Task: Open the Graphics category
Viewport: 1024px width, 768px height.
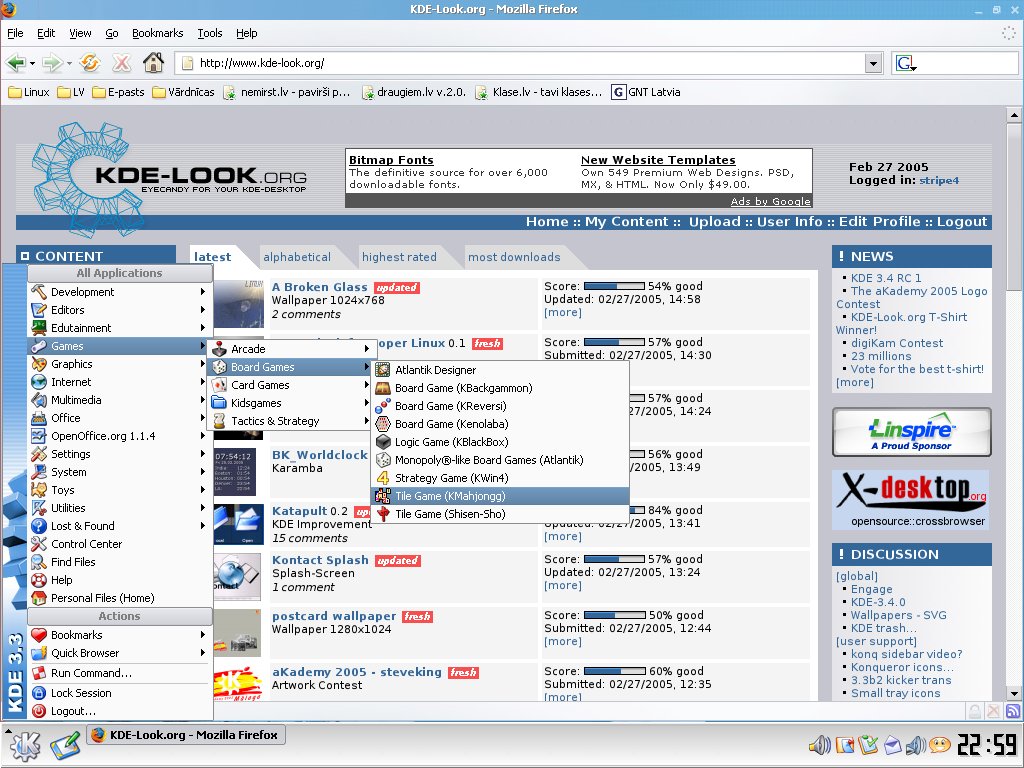Action: tap(121, 364)
